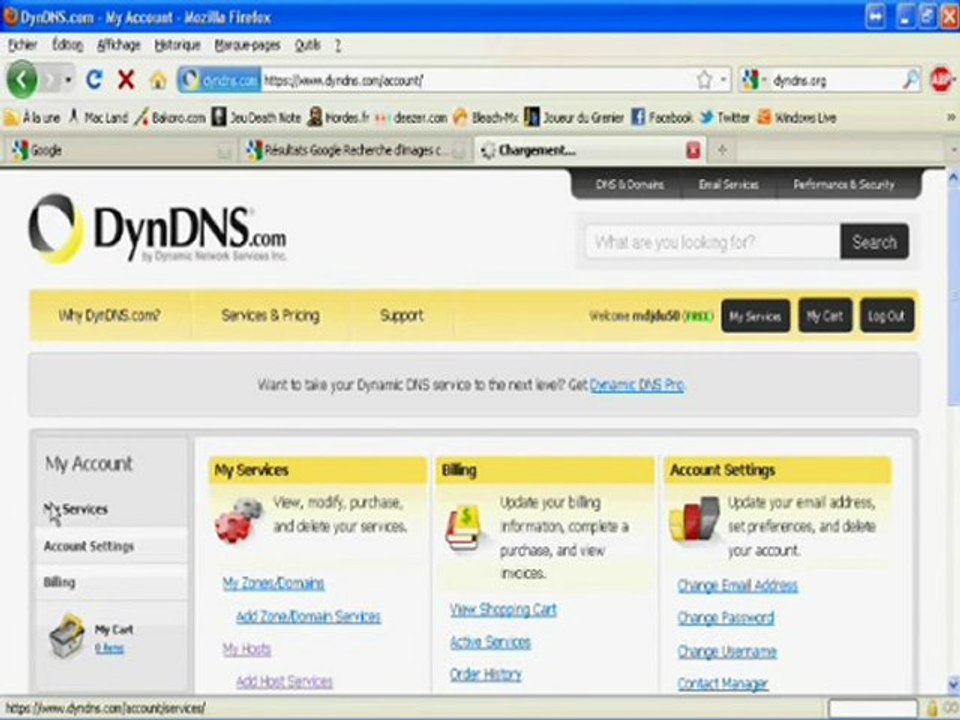Open the My Zones/Domains link
Screen dimensions: 960x720
[x=273, y=583]
